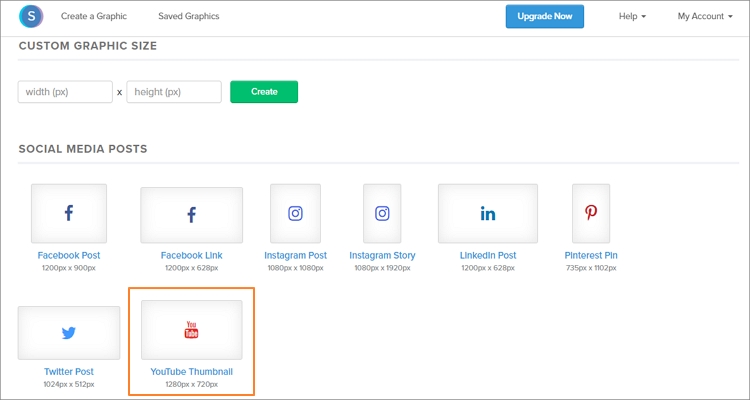Open the Instagram Story text link
Viewport: 750px width, 400px height.
382,256
